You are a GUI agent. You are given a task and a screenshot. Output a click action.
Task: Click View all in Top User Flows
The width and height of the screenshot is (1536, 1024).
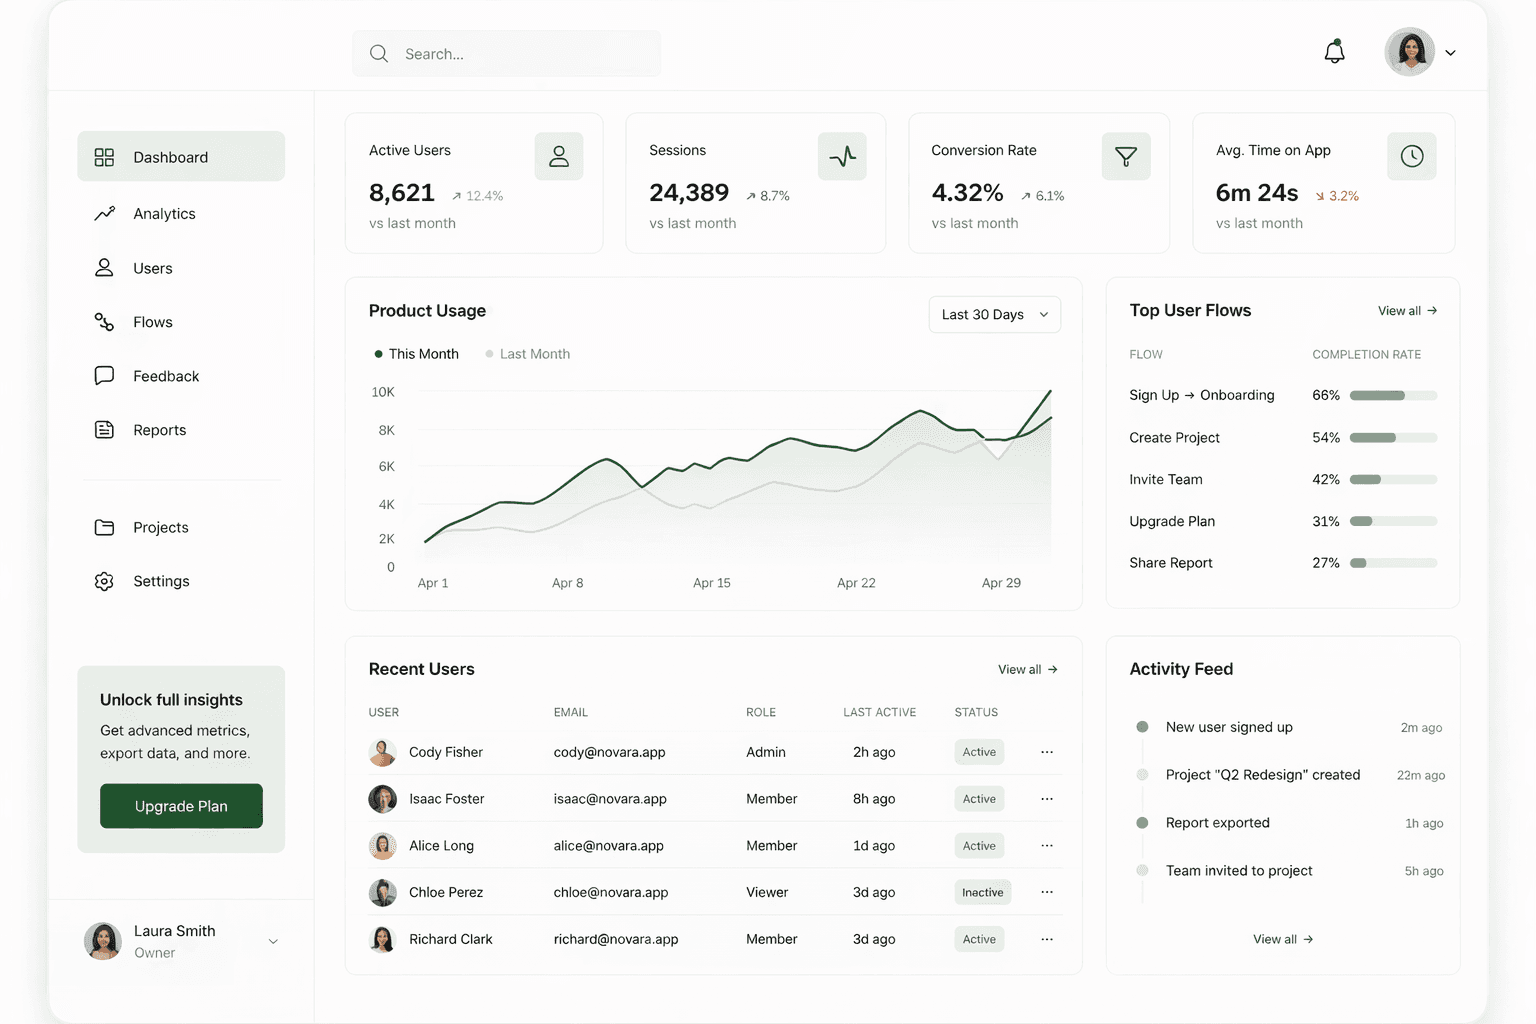click(1407, 311)
